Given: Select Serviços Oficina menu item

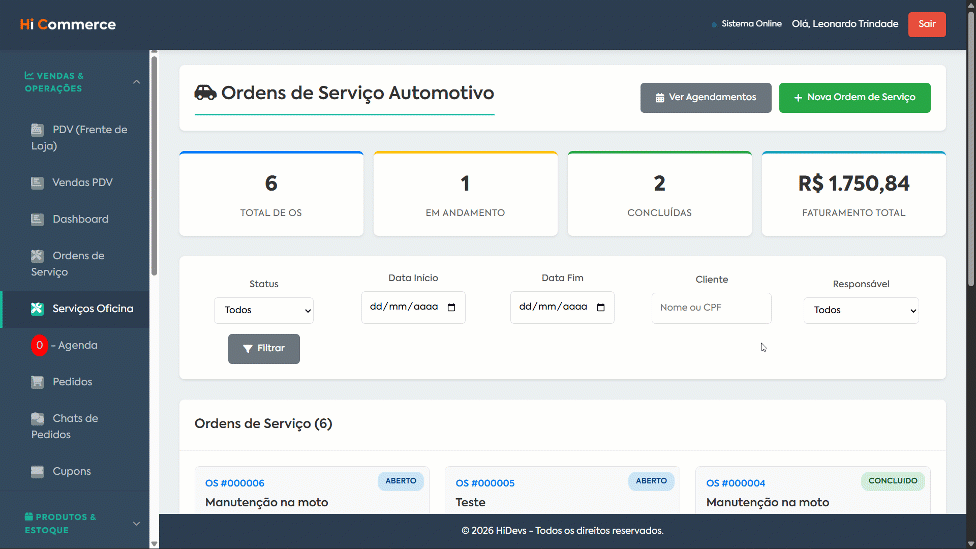Looking at the screenshot, I should pyautogui.click(x=75, y=309).
